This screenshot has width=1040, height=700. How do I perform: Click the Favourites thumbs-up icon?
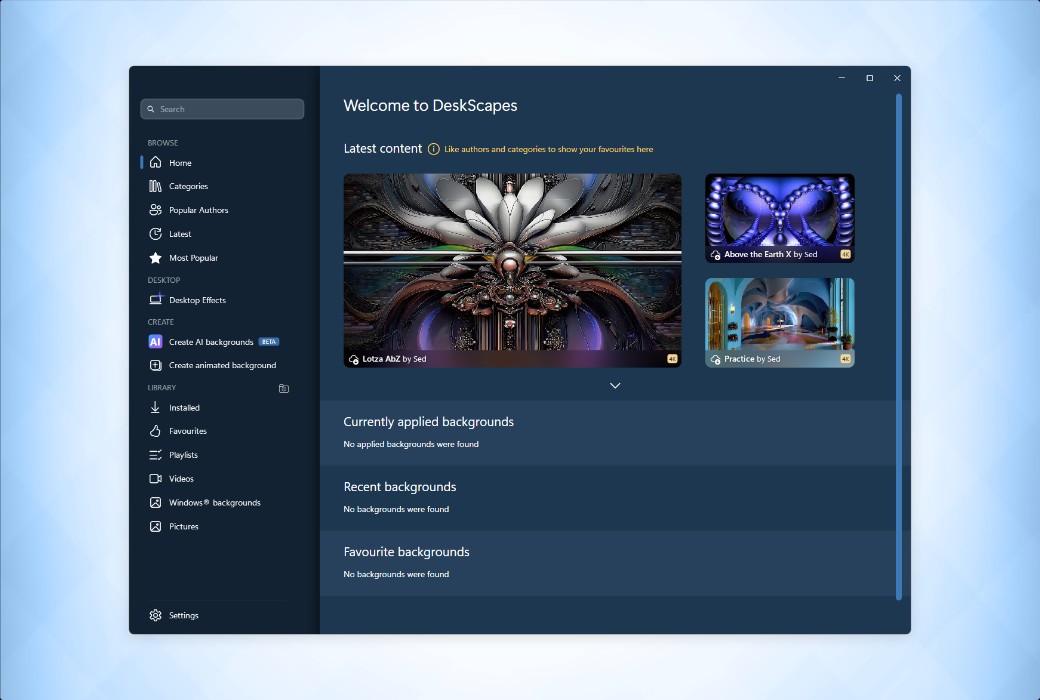coord(155,431)
